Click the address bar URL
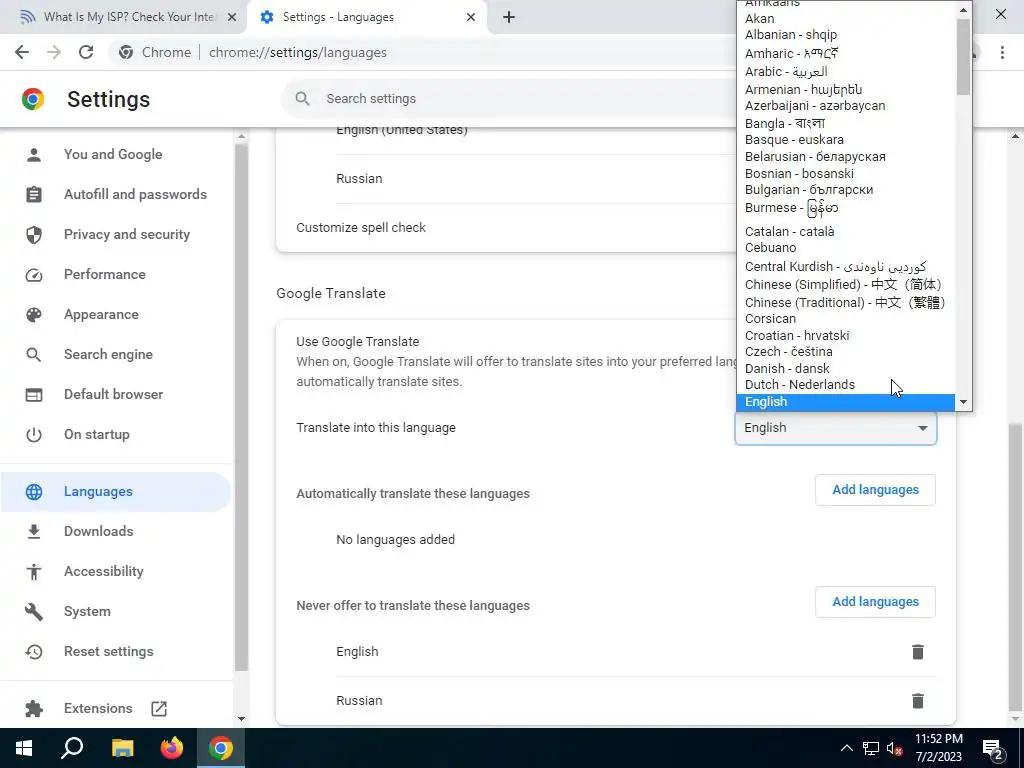Screen dimensions: 1024x768 coord(298,52)
